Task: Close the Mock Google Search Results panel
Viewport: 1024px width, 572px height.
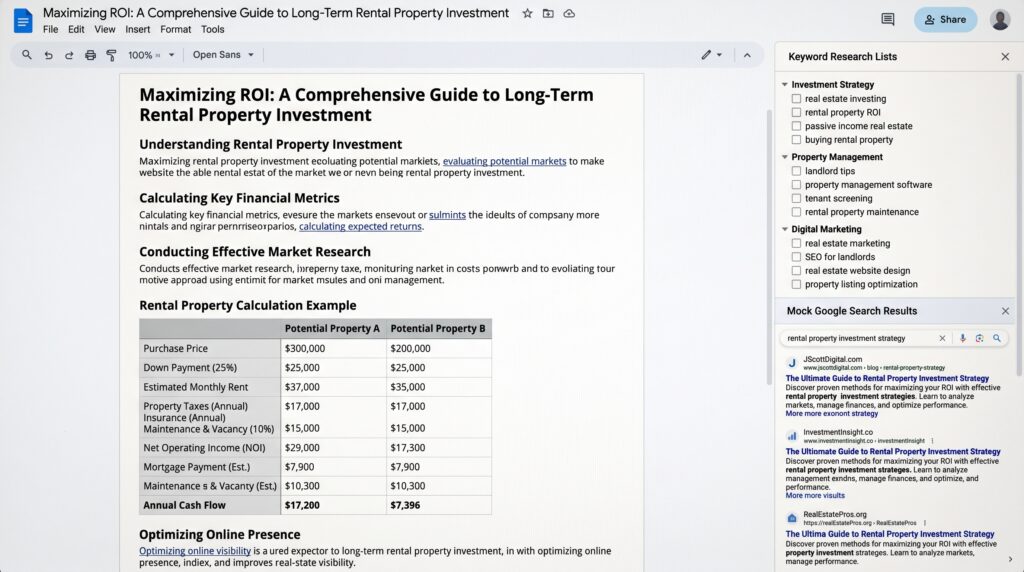Action: click(x=1005, y=311)
